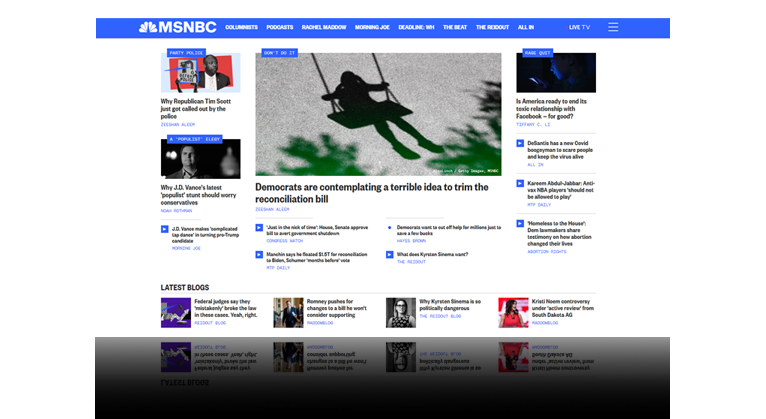Image resolution: width=766 pixels, height=419 pixels.
Task: Open the Podcasts menu item
Action: [x=279, y=27]
